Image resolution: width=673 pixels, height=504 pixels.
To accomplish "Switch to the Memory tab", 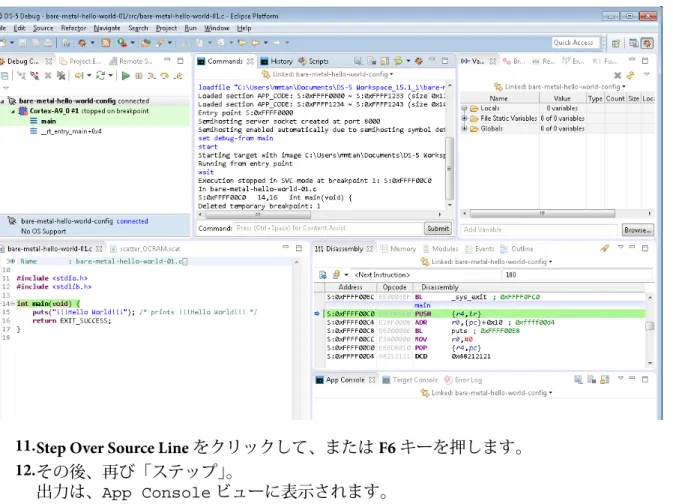I will pos(398,249).
